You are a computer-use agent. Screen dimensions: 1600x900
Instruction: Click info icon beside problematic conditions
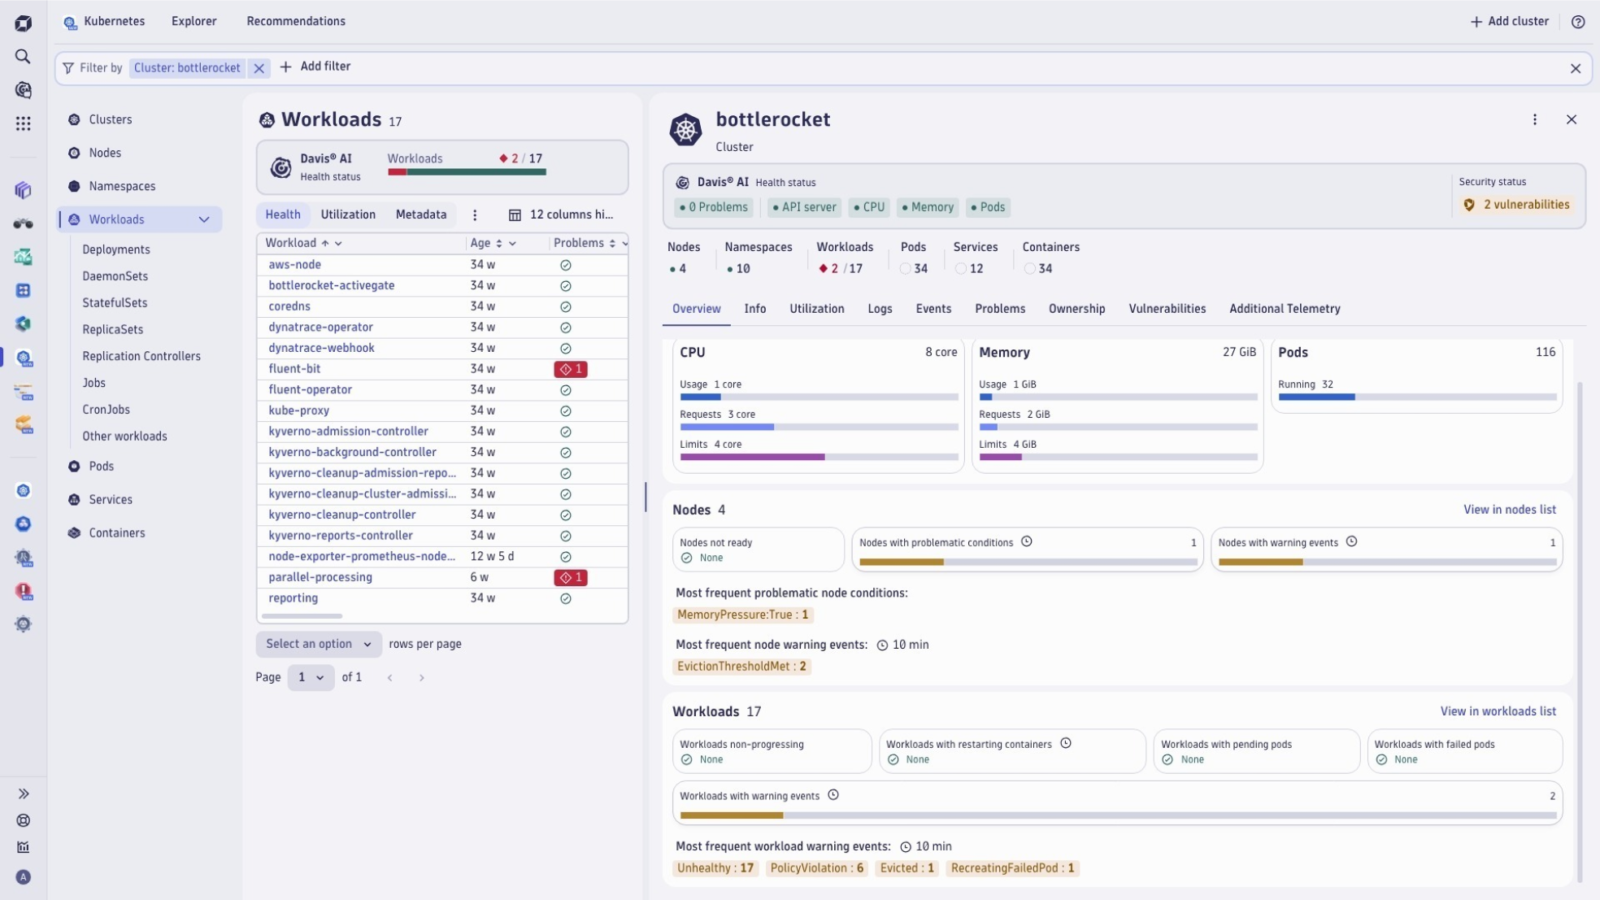1026,542
